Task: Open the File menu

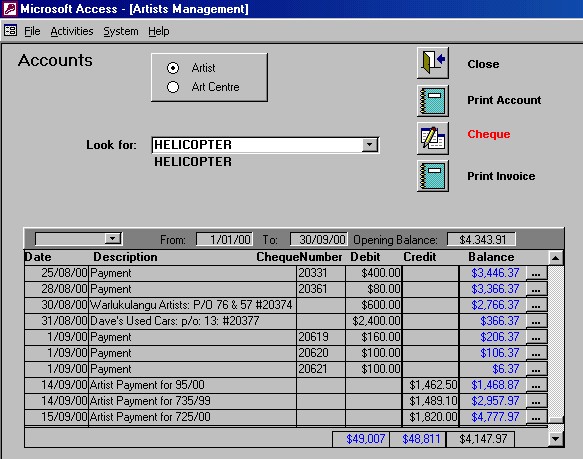Action: [32, 31]
